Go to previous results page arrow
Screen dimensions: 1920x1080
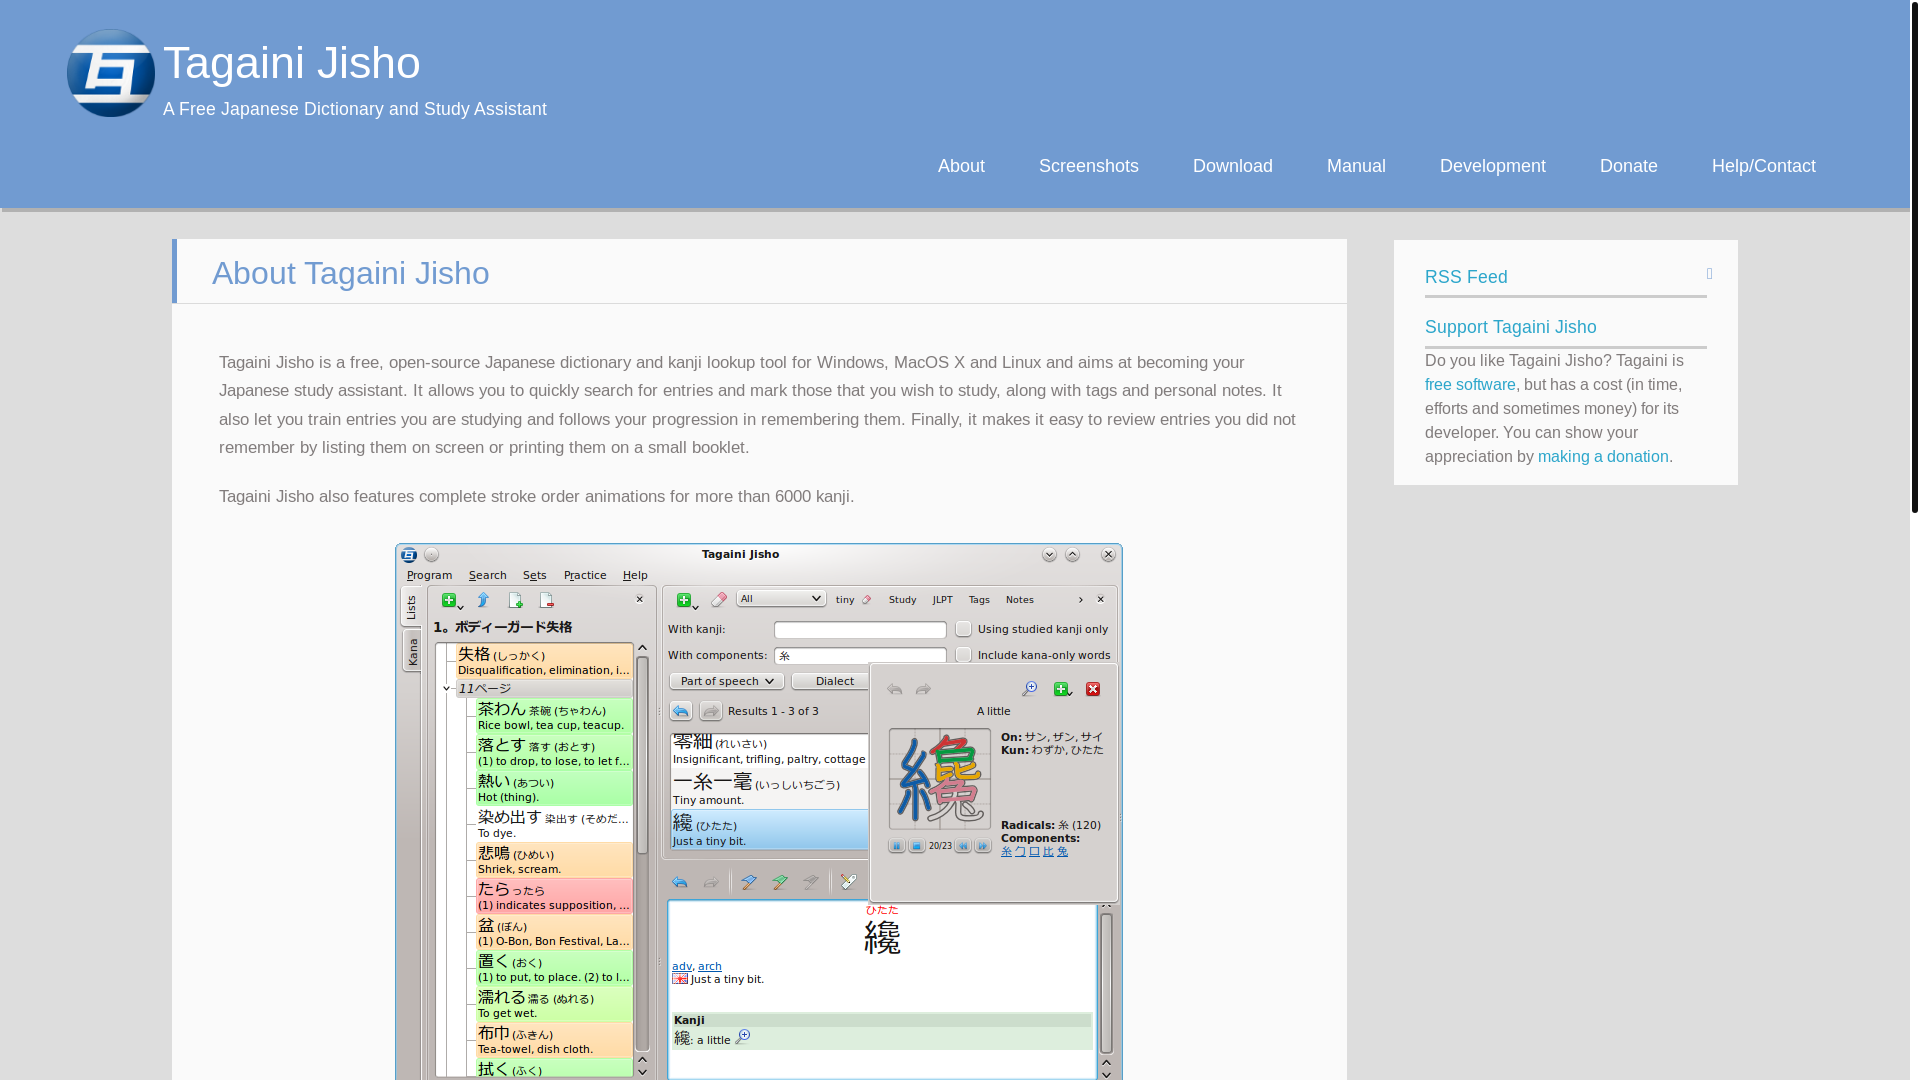pyautogui.click(x=681, y=711)
